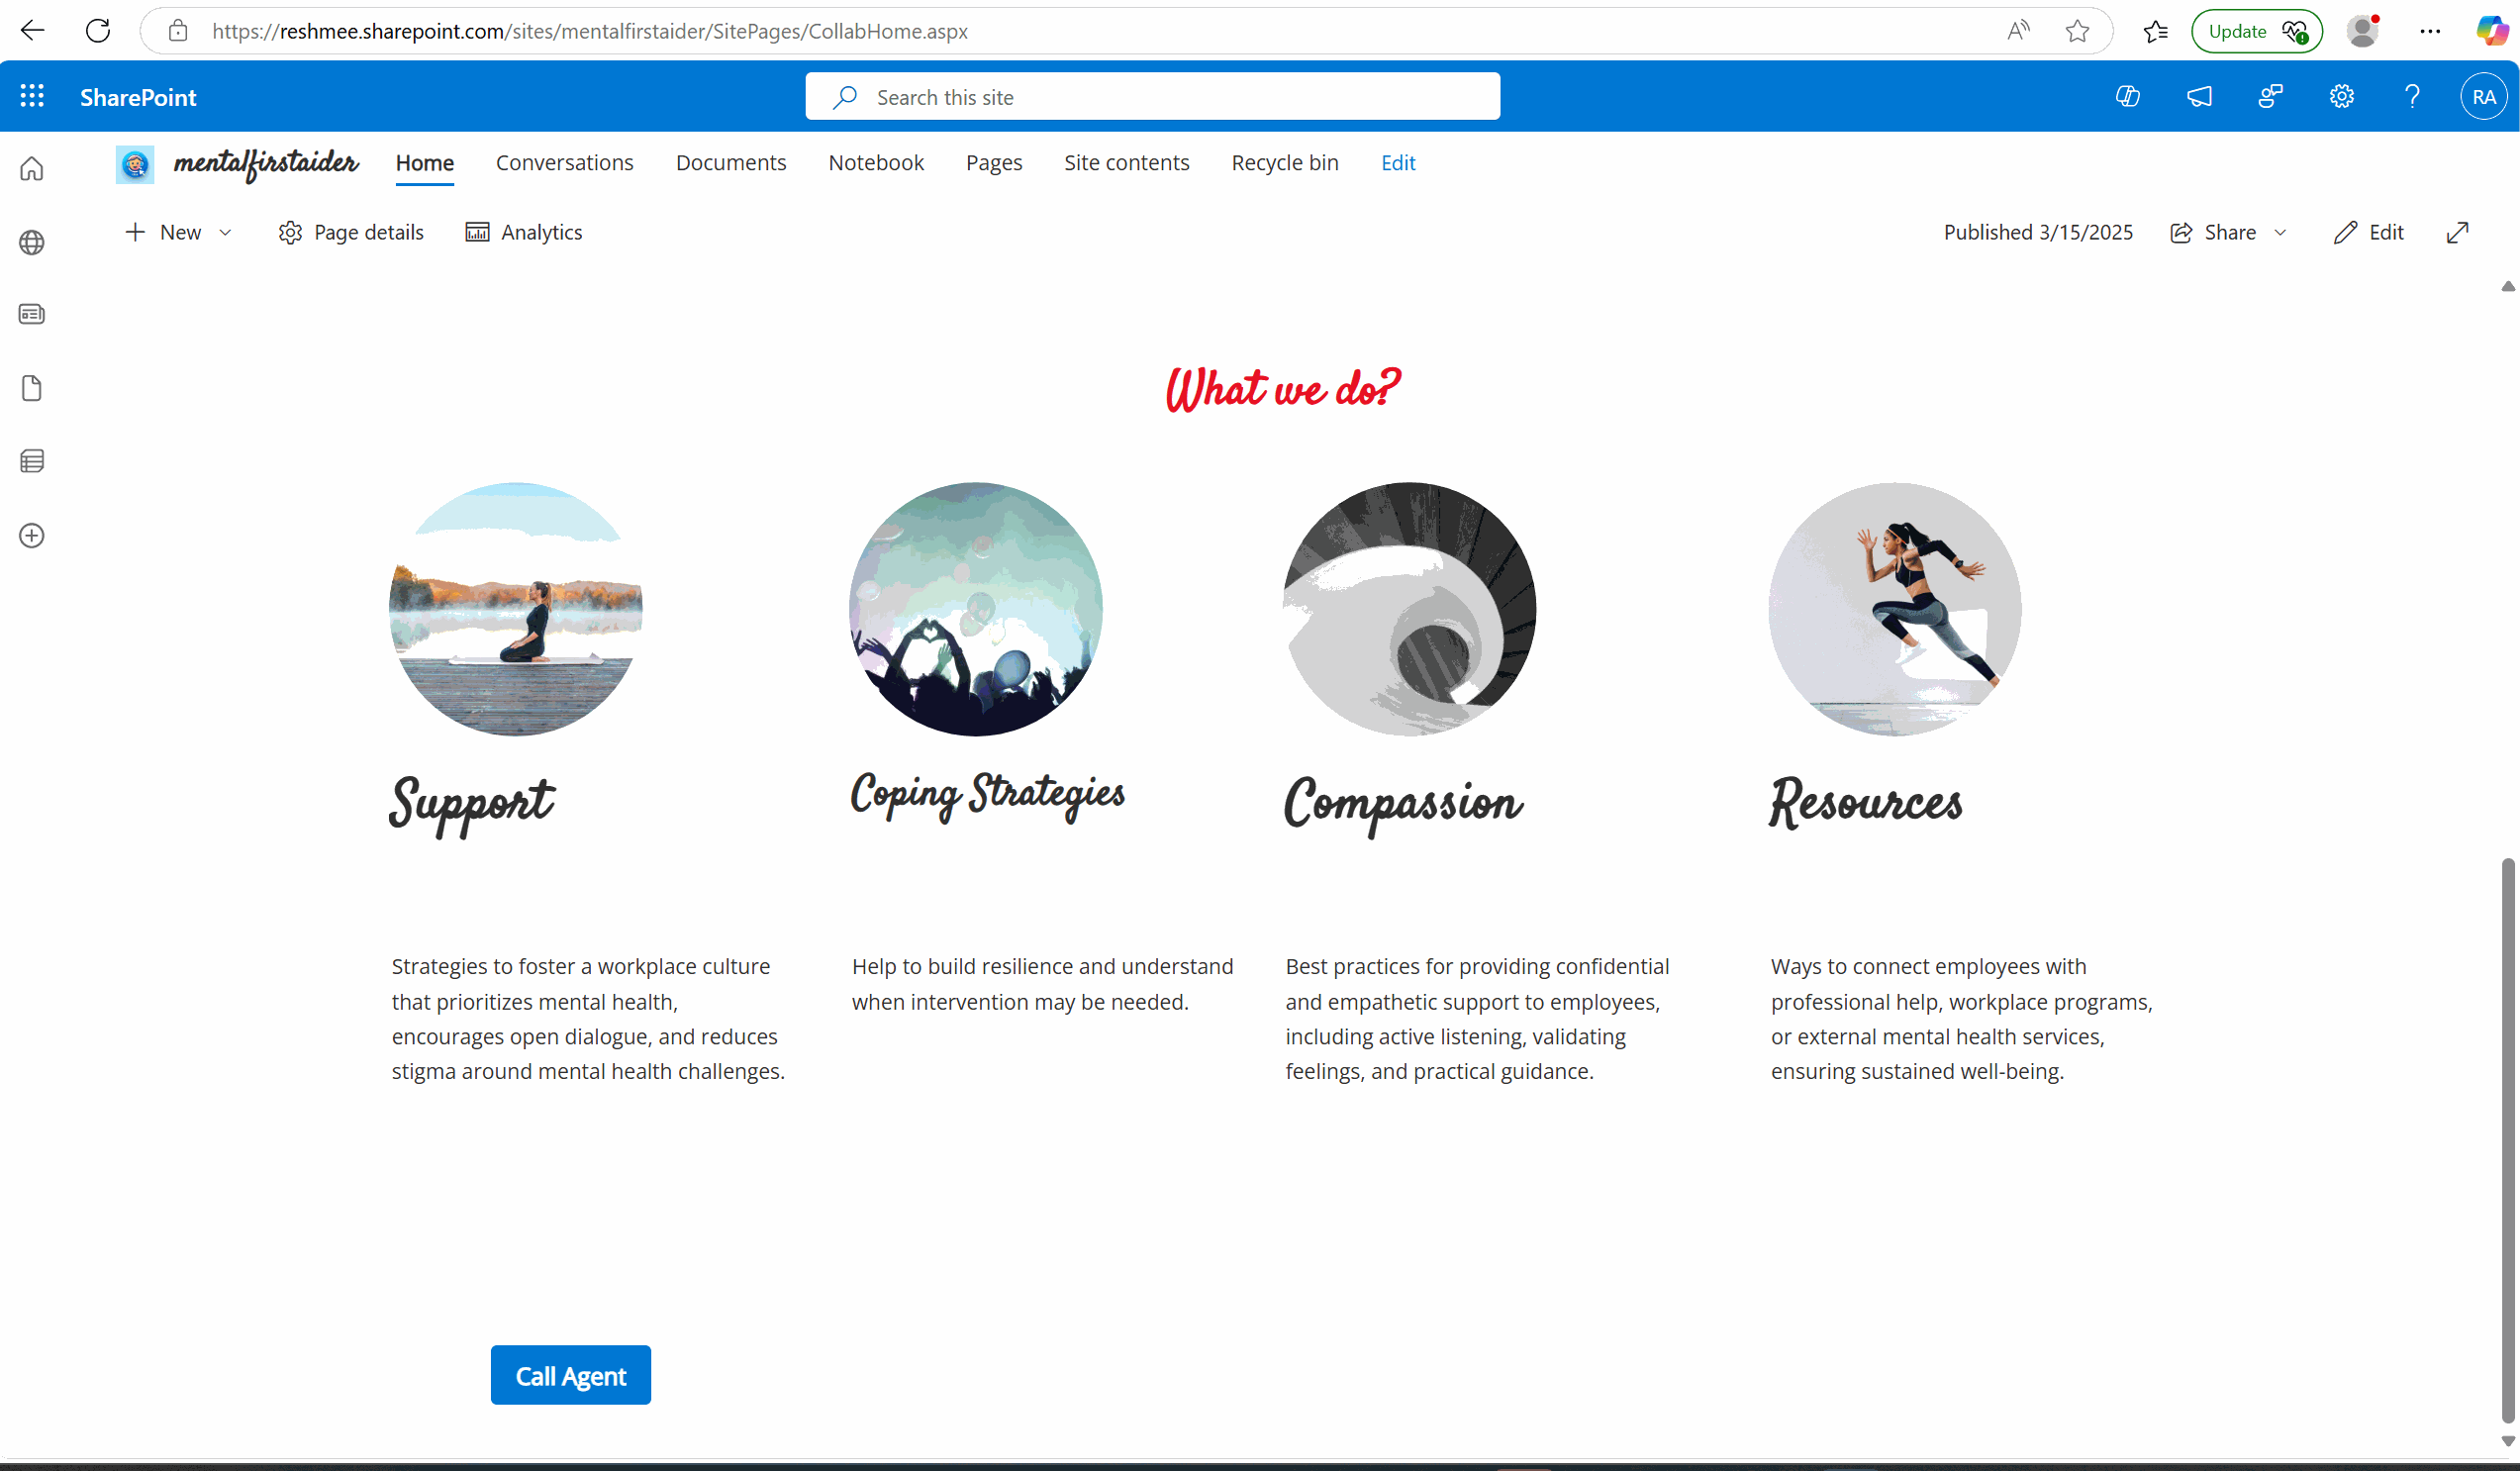Expand the Share dropdown menu
Viewport: 2520px width, 1471px height.
pyautogui.click(x=2280, y=232)
